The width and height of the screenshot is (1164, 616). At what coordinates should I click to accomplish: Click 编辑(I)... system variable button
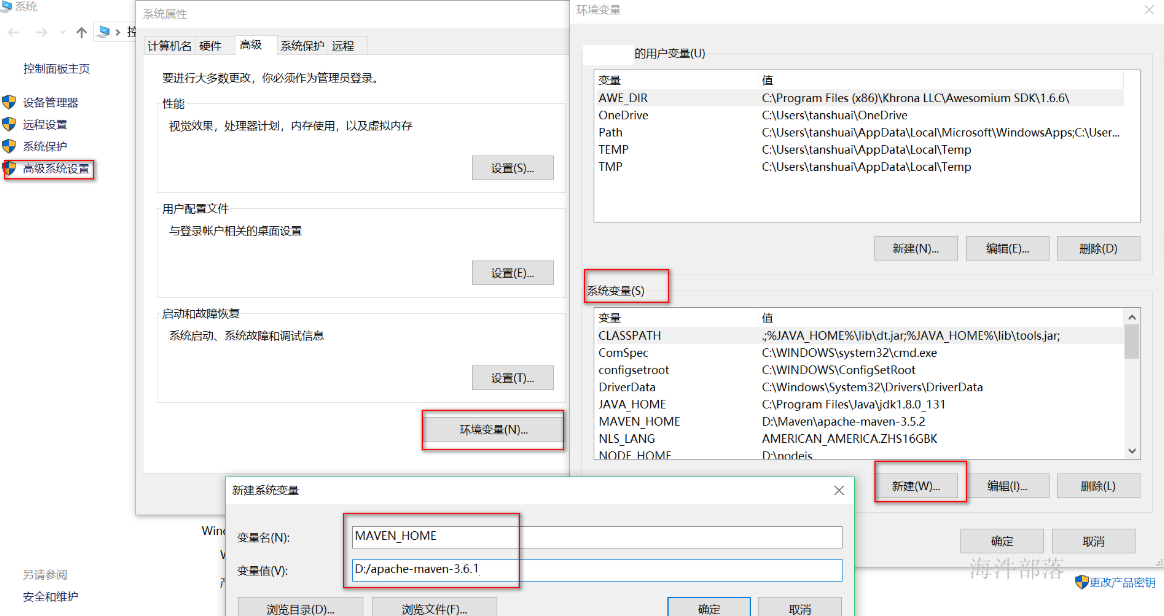coord(1007,486)
